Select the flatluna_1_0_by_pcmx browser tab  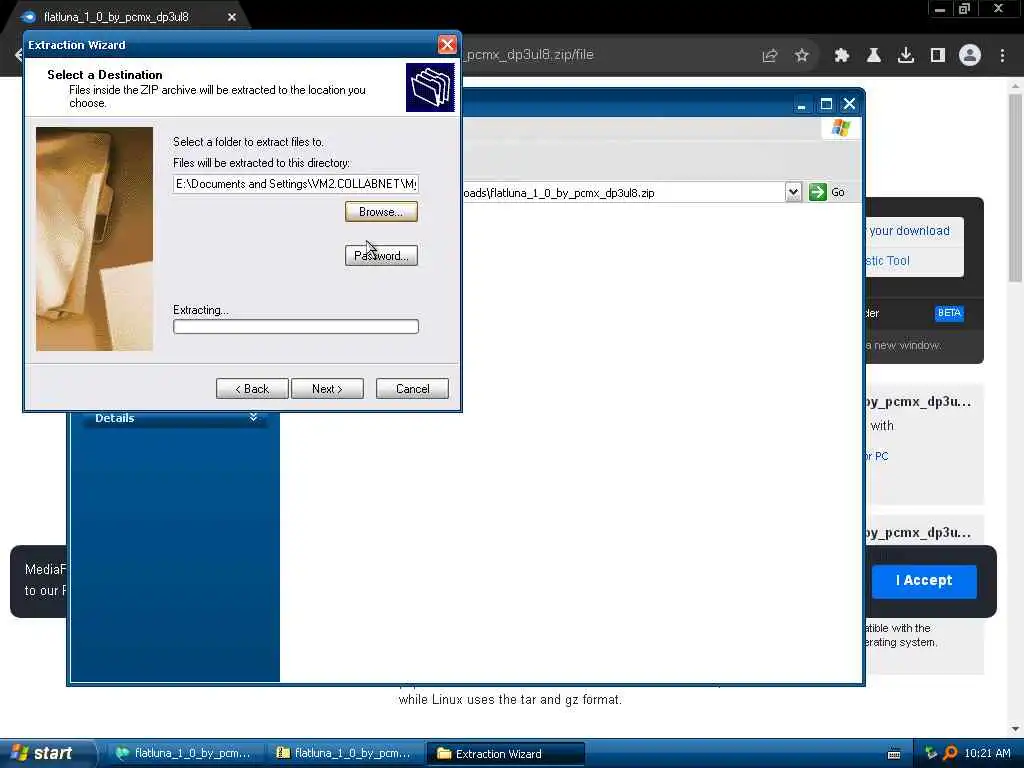point(116,17)
